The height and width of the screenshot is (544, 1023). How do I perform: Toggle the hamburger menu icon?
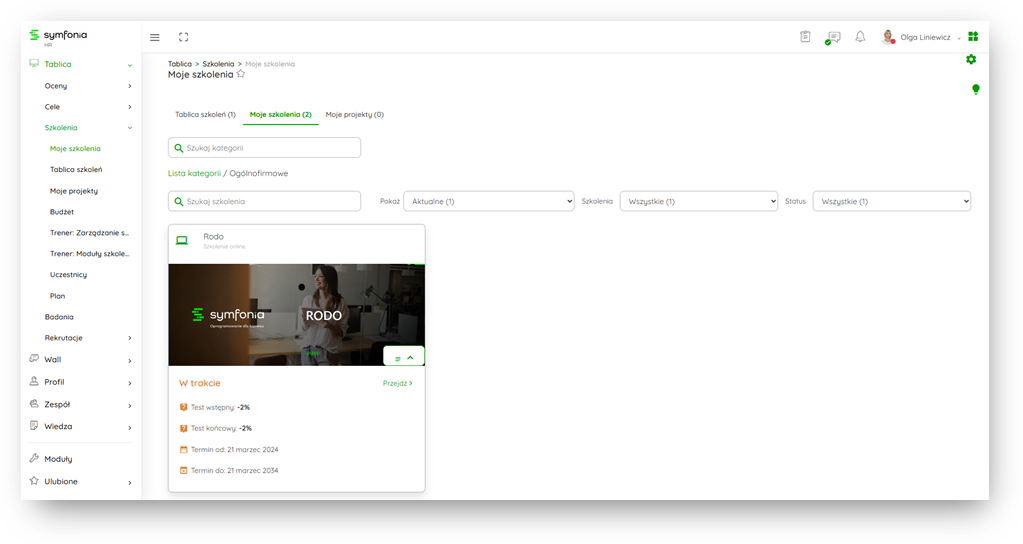155,37
